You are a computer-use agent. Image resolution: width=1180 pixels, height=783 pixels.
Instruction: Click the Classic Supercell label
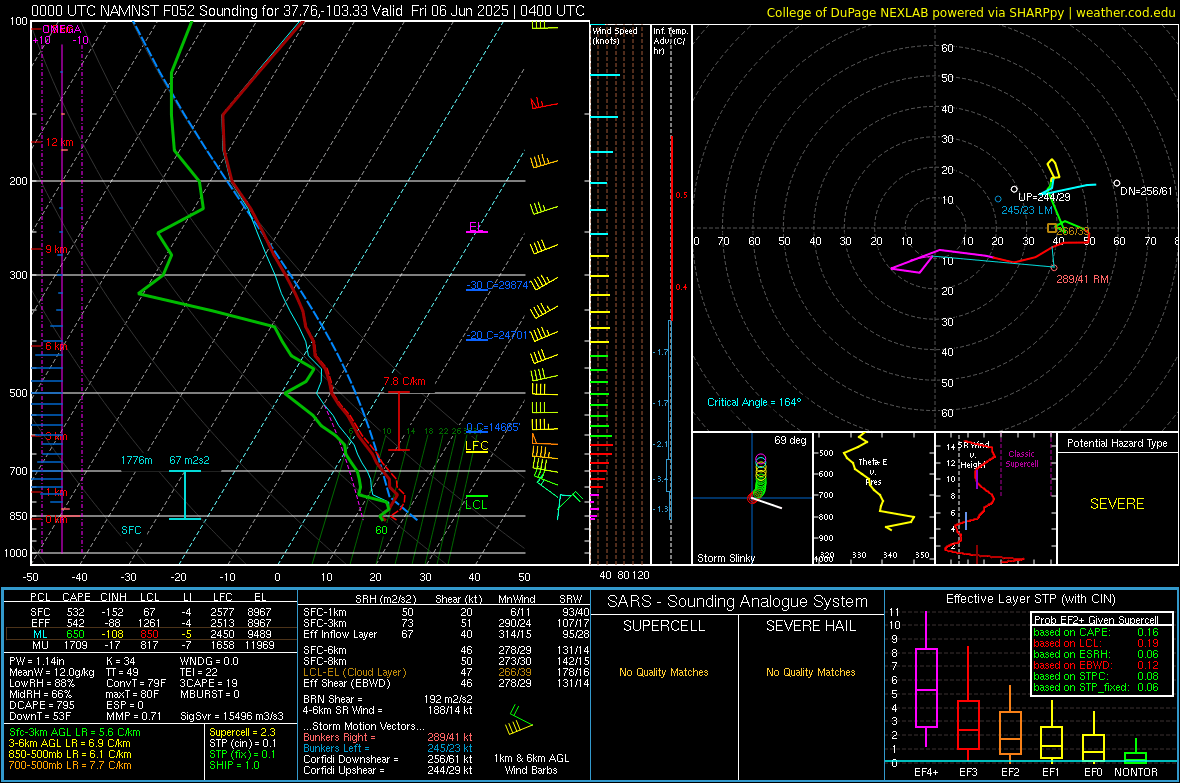1022,459
